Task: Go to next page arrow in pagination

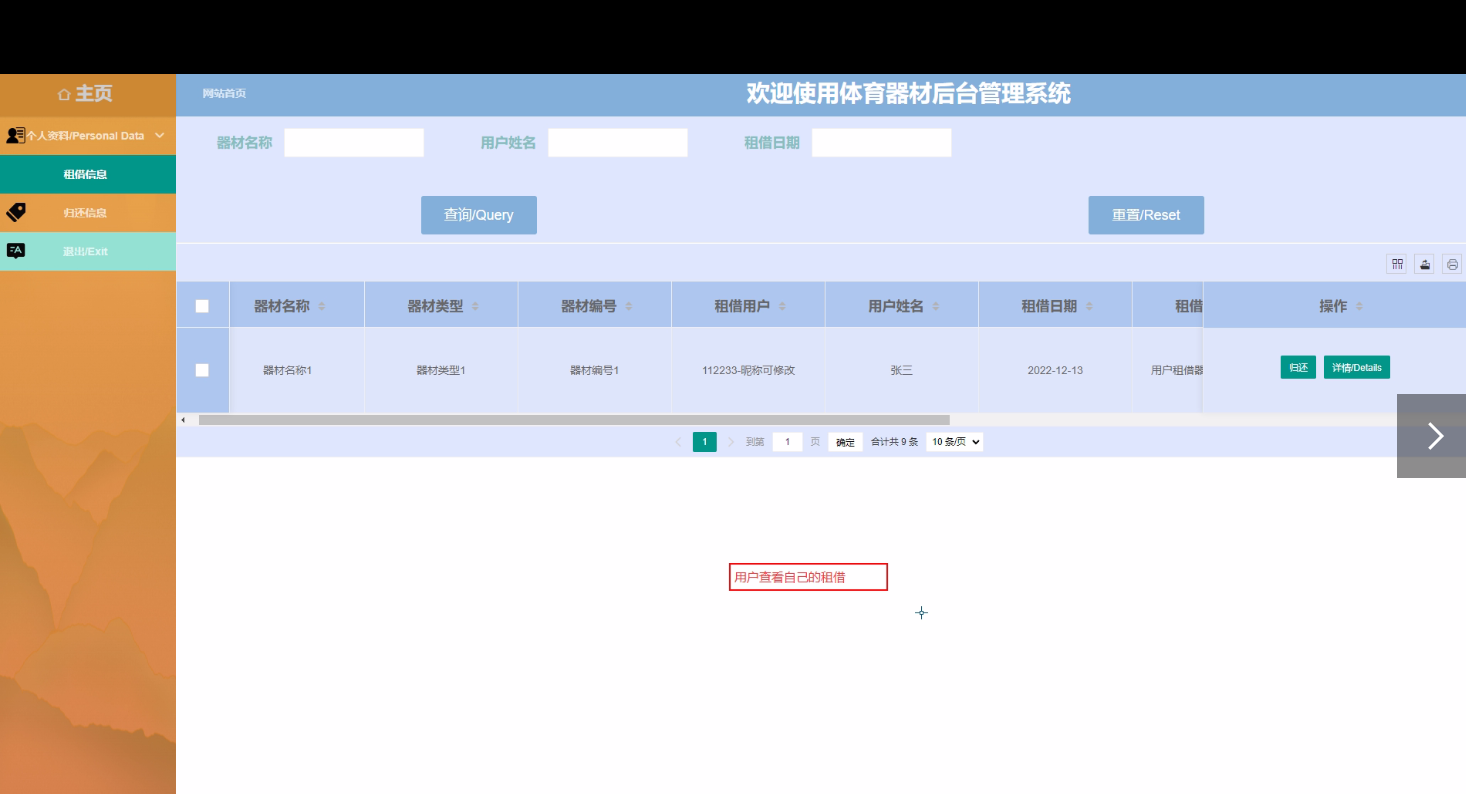Action: [730, 442]
